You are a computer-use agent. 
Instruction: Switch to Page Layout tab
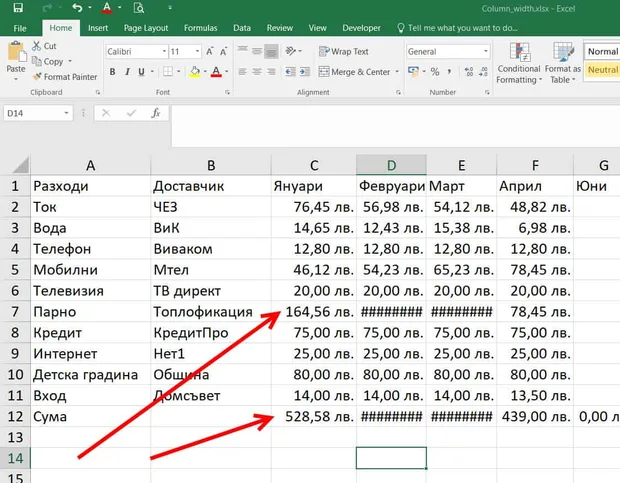click(x=146, y=28)
